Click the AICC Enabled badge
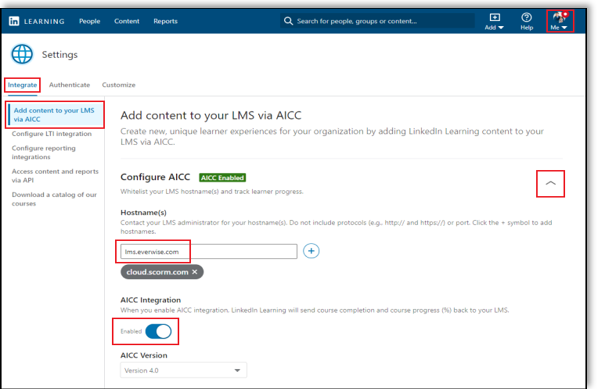Viewport: 597px width, 389px height. click(223, 178)
